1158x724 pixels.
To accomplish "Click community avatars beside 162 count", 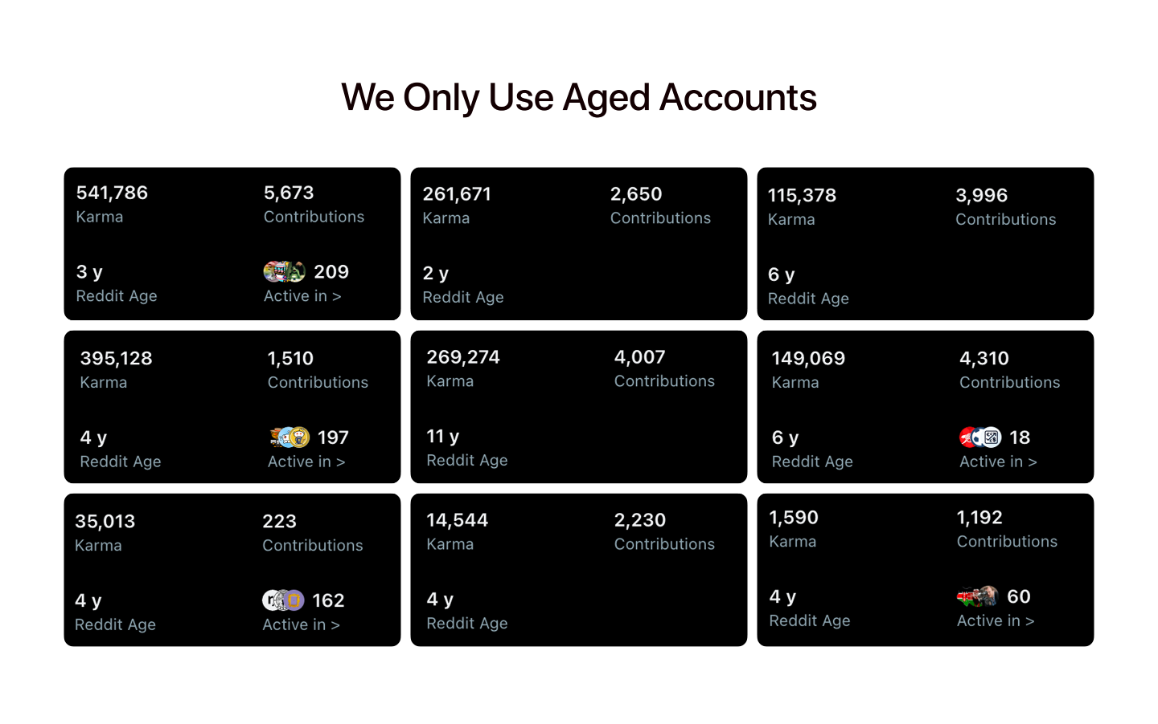I will click(x=284, y=600).
